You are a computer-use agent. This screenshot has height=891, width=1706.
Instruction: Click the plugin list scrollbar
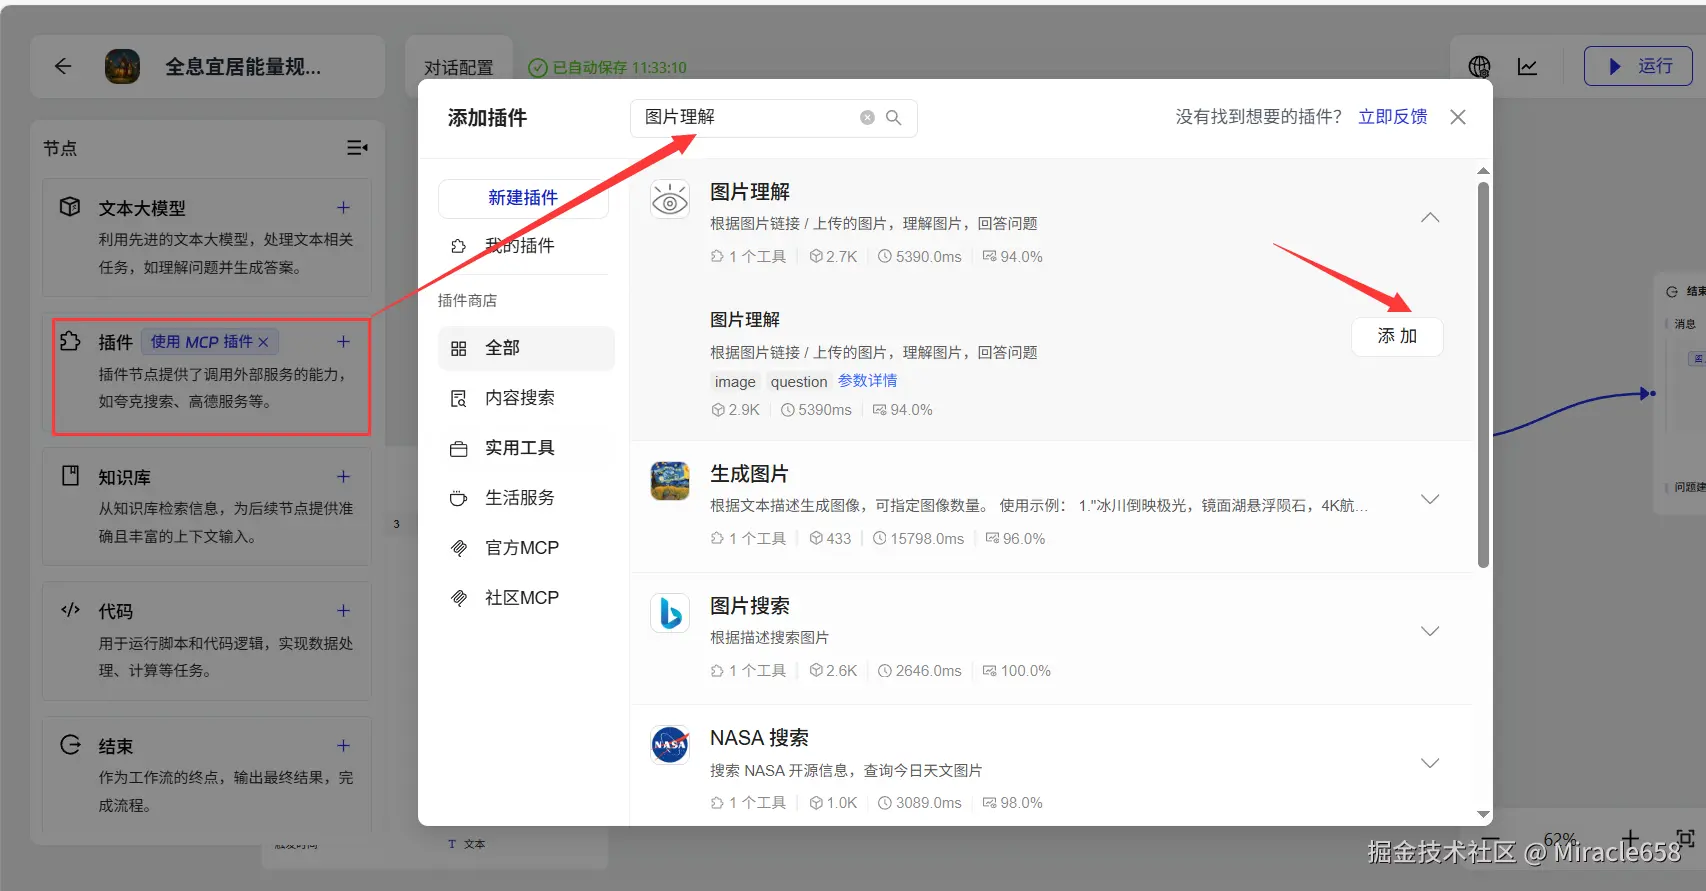pyautogui.click(x=1483, y=374)
